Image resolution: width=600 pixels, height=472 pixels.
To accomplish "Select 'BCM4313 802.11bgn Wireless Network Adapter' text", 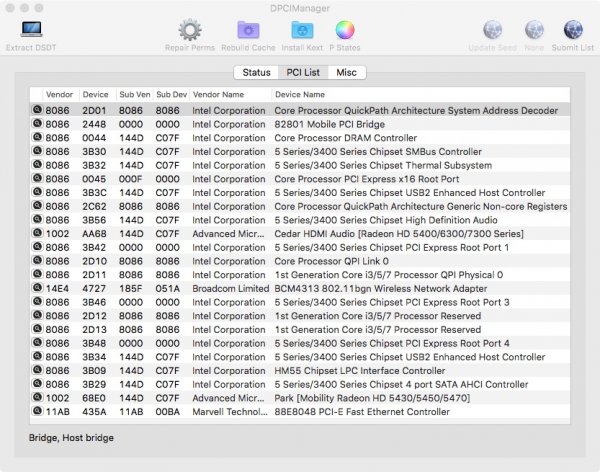I will coord(381,289).
